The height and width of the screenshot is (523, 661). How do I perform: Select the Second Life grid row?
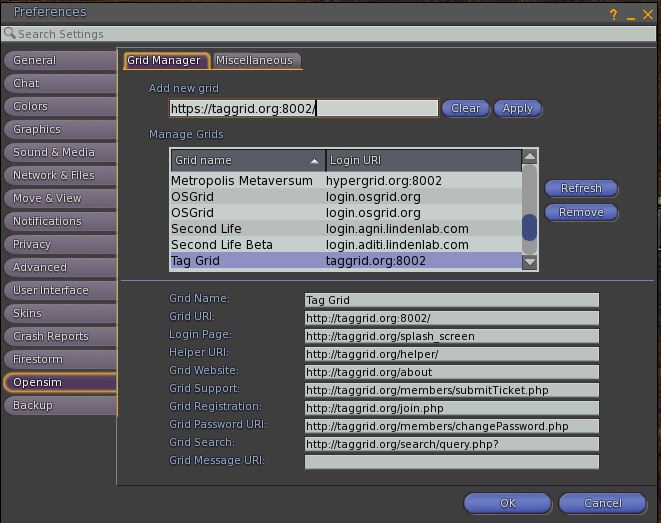click(346, 229)
